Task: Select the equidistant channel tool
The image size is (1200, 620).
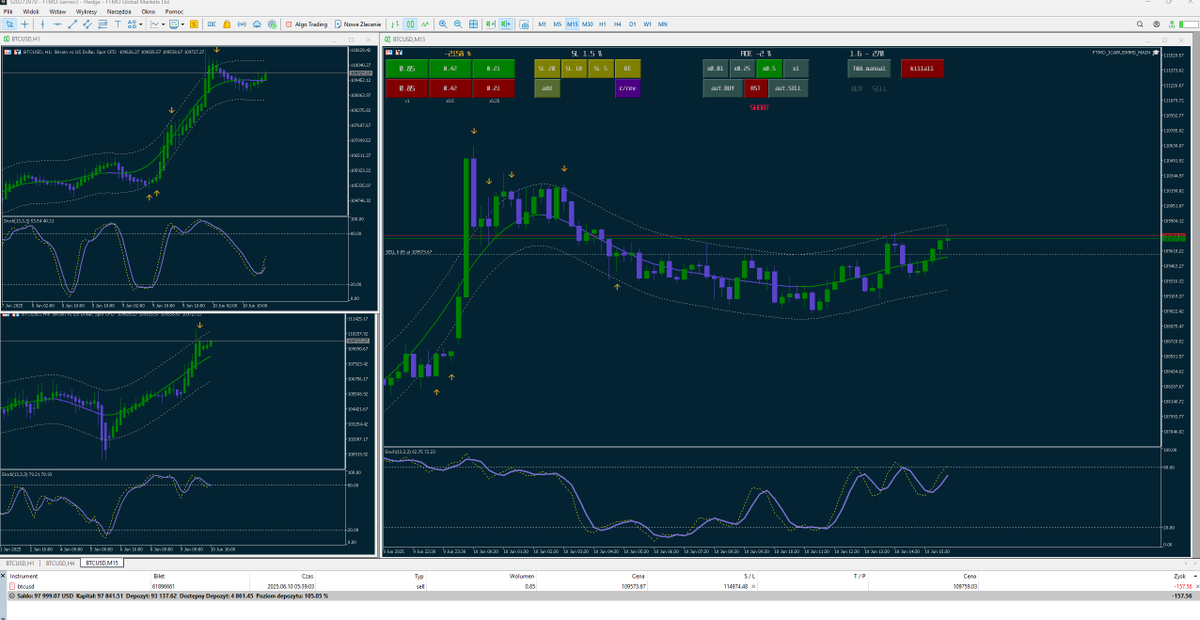Action: coord(87,23)
